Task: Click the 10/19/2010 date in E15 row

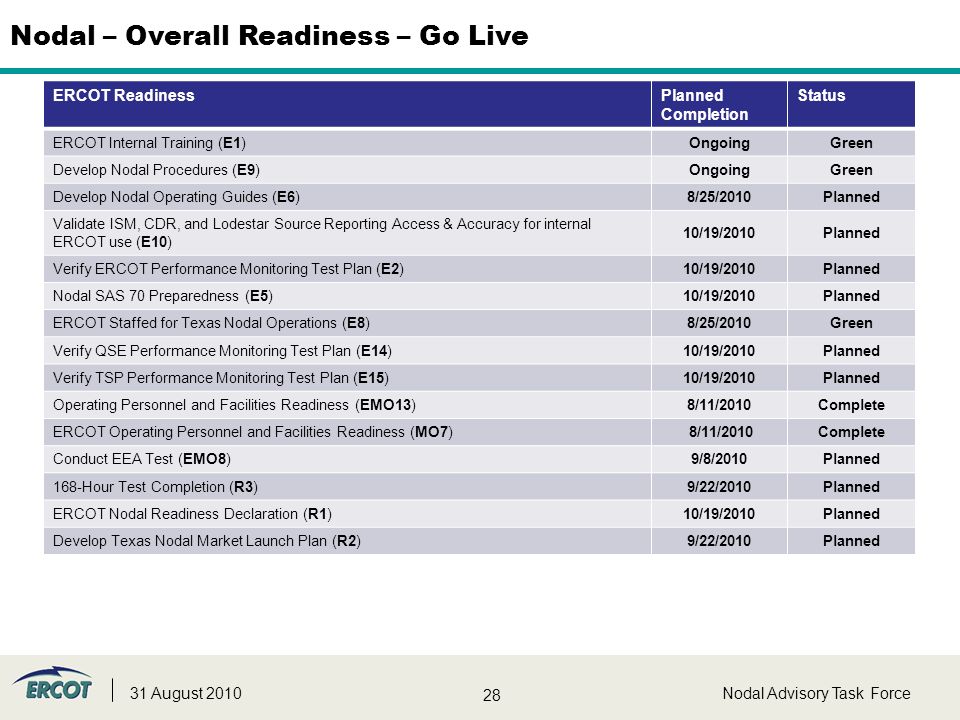Action: (719, 378)
